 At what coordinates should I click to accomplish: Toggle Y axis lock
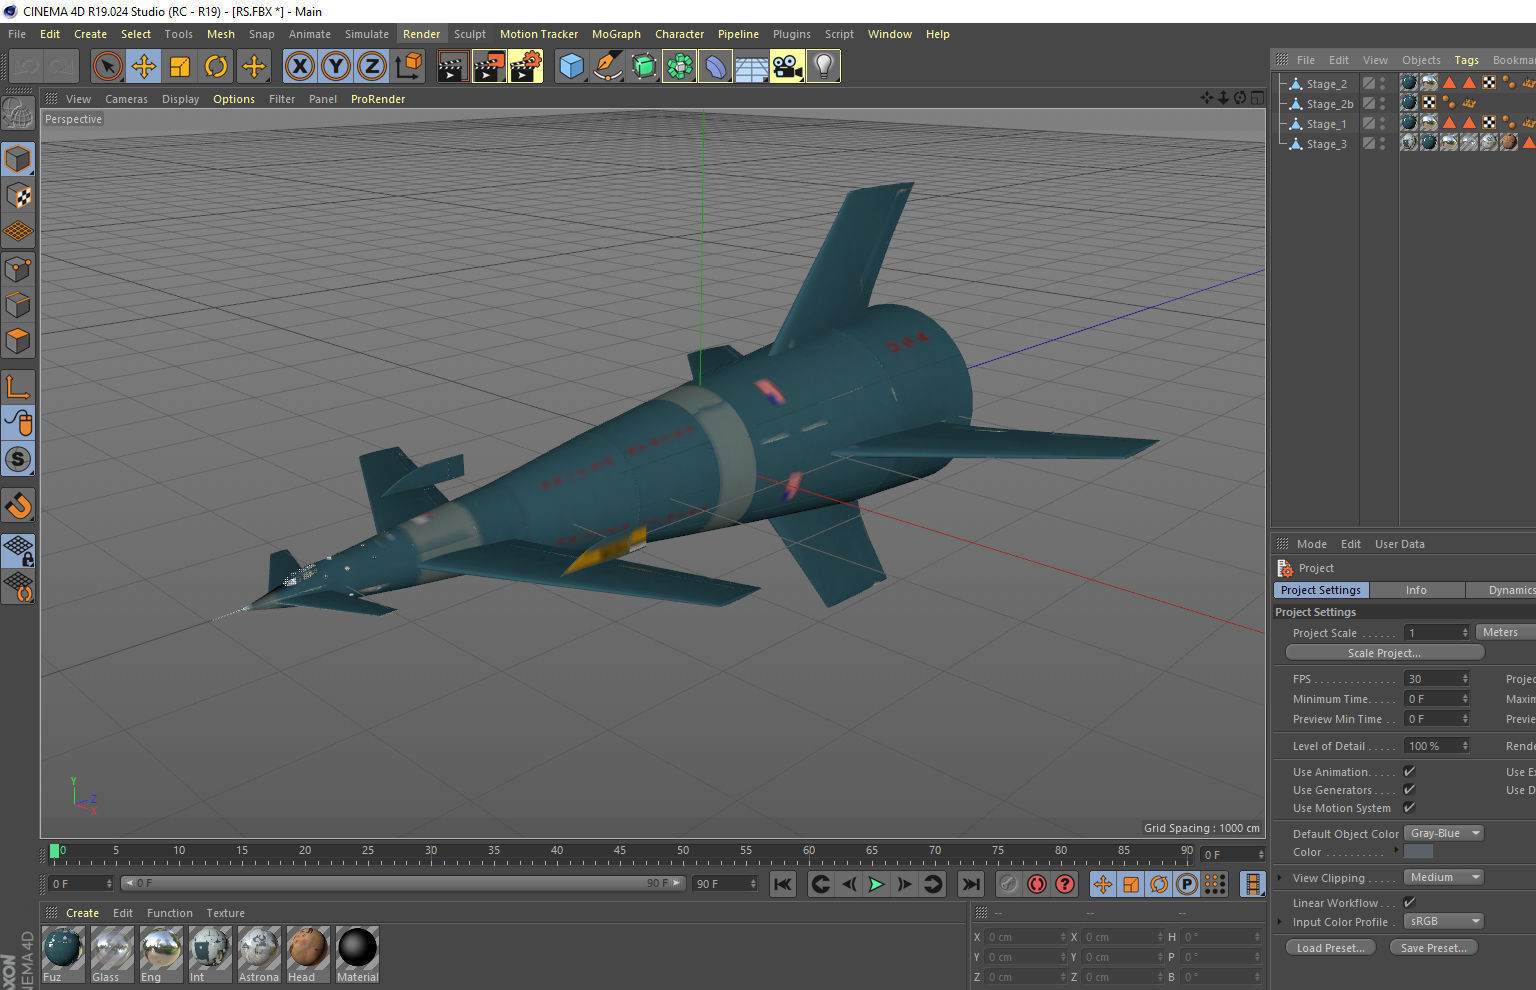tap(336, 67)
